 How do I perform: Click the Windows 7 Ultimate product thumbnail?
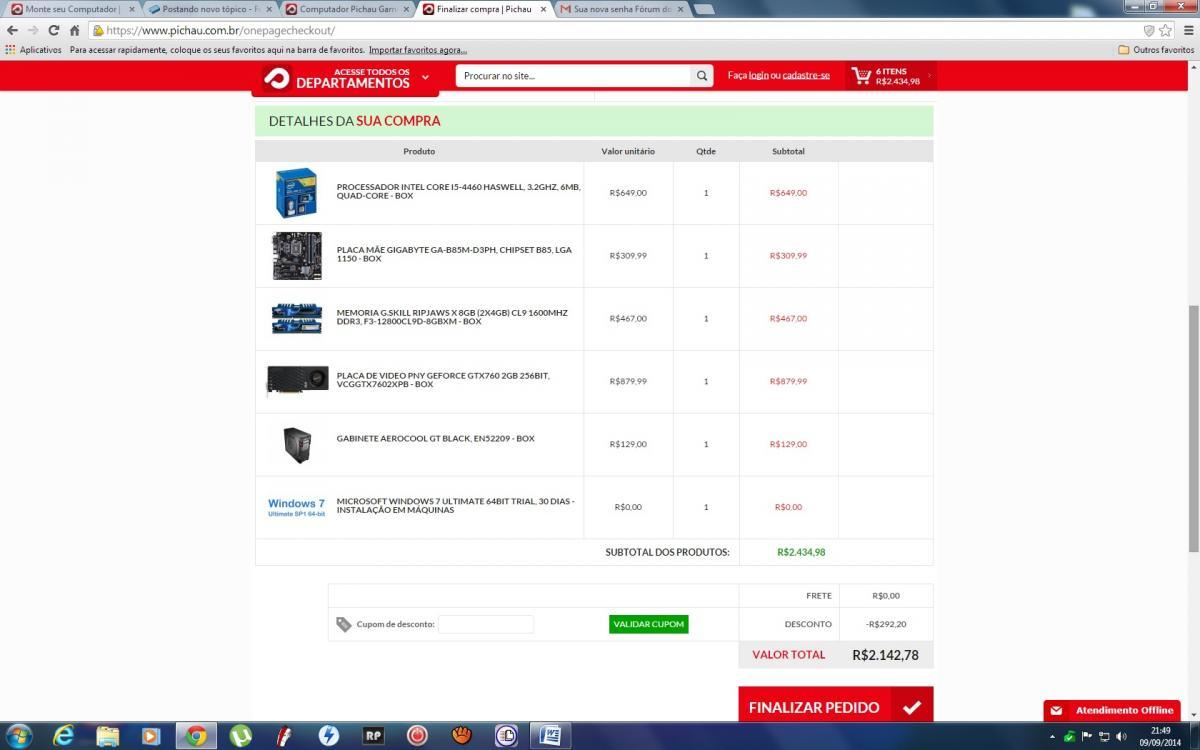296,507
